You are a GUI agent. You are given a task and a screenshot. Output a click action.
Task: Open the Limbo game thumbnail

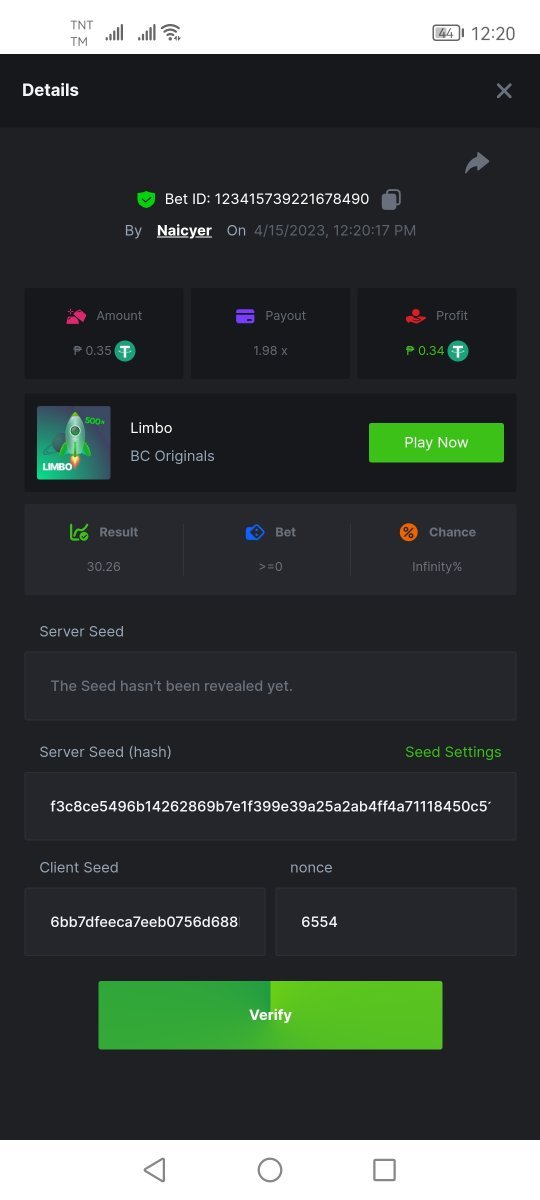(x=74, y=442)
